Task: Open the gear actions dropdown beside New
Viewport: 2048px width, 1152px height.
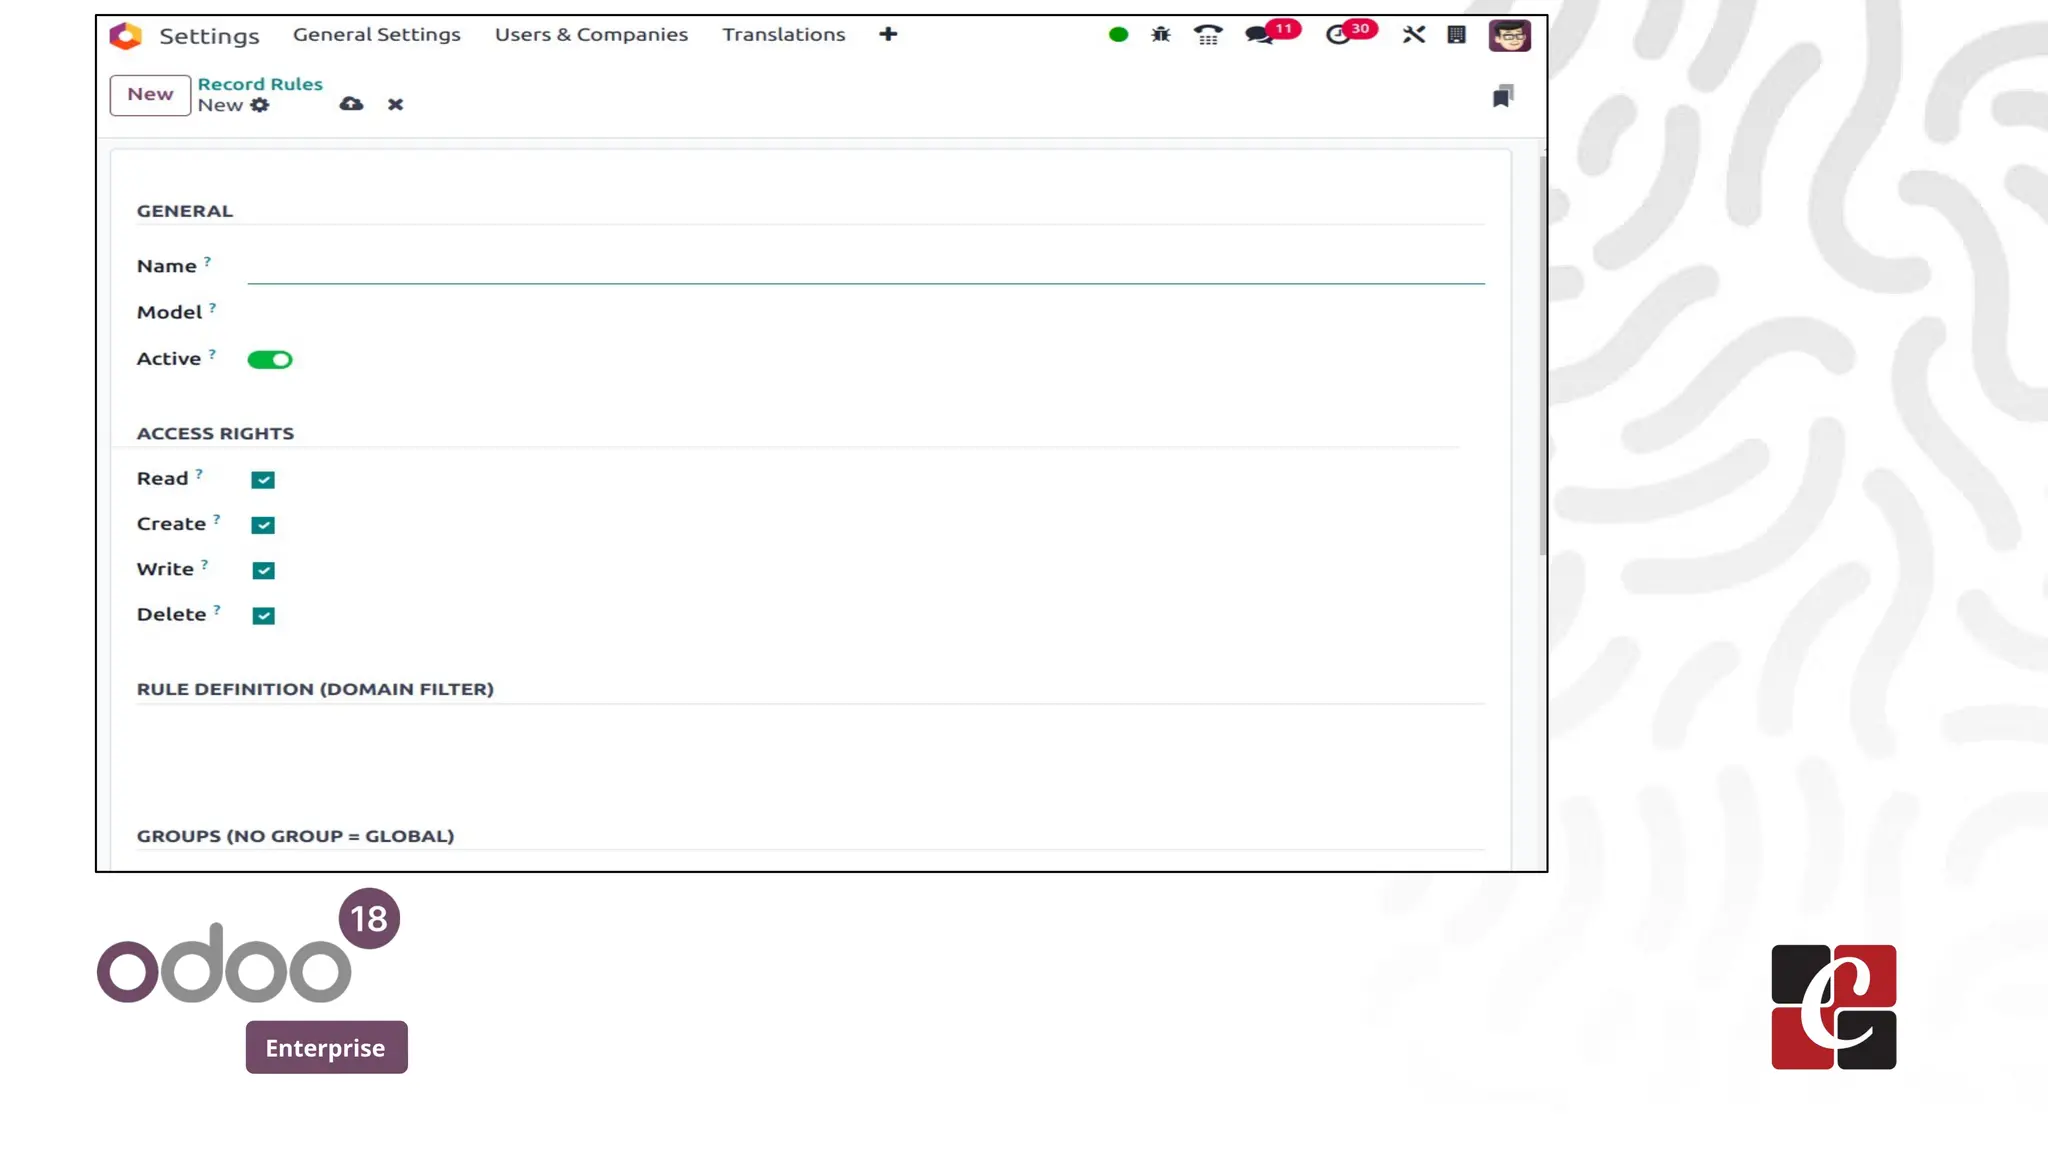Action: [x=260, y=105]
